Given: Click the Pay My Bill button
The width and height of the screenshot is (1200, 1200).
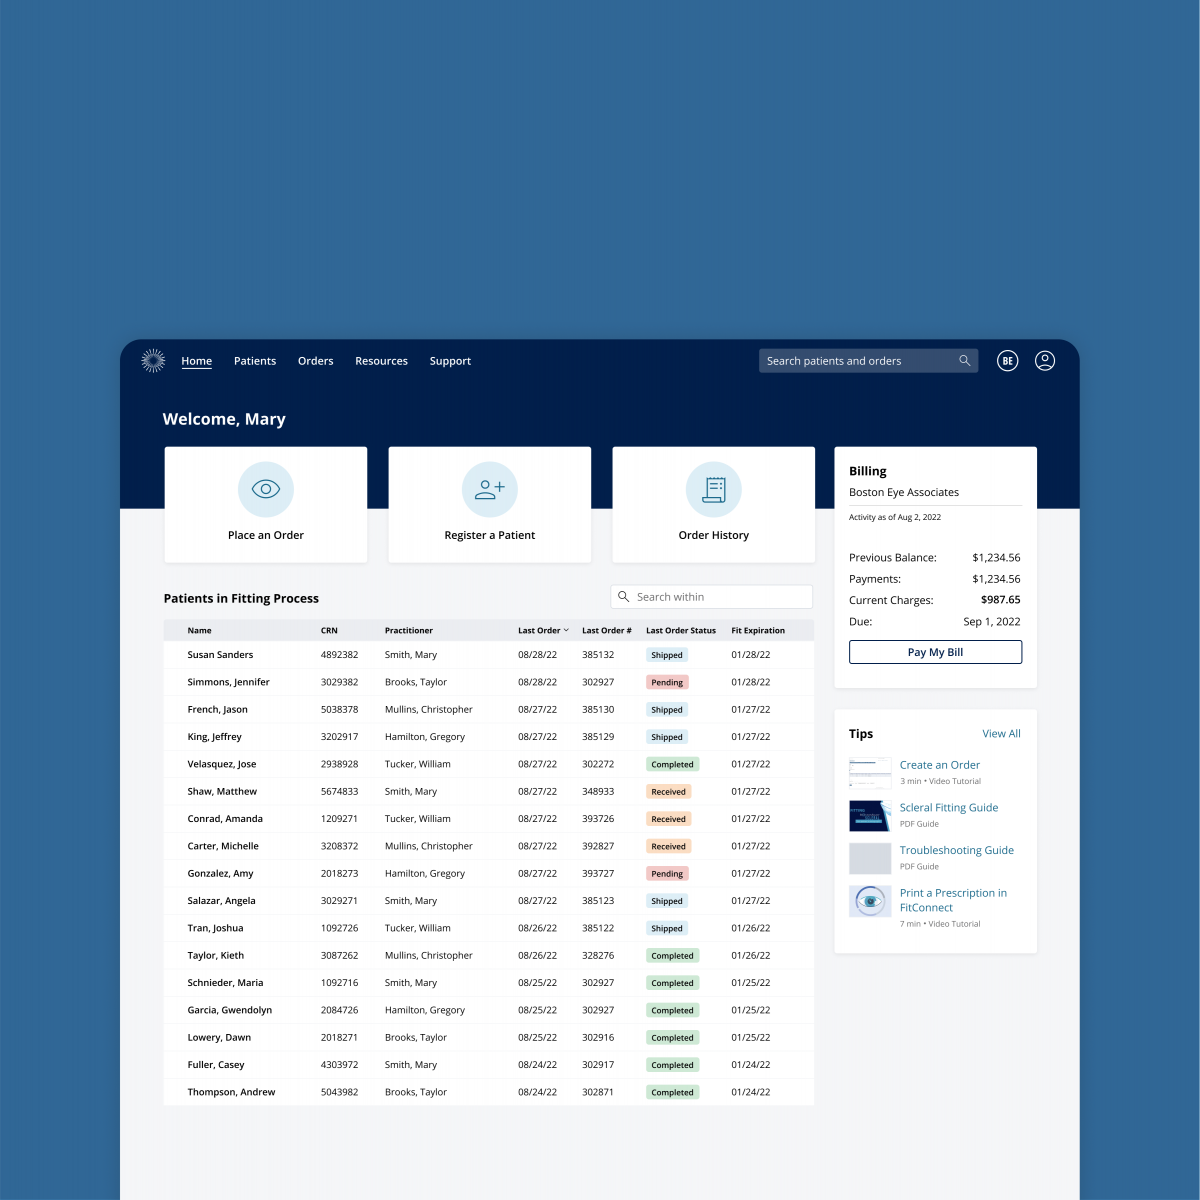Looking at the screenshot, I should coord(935,651).
